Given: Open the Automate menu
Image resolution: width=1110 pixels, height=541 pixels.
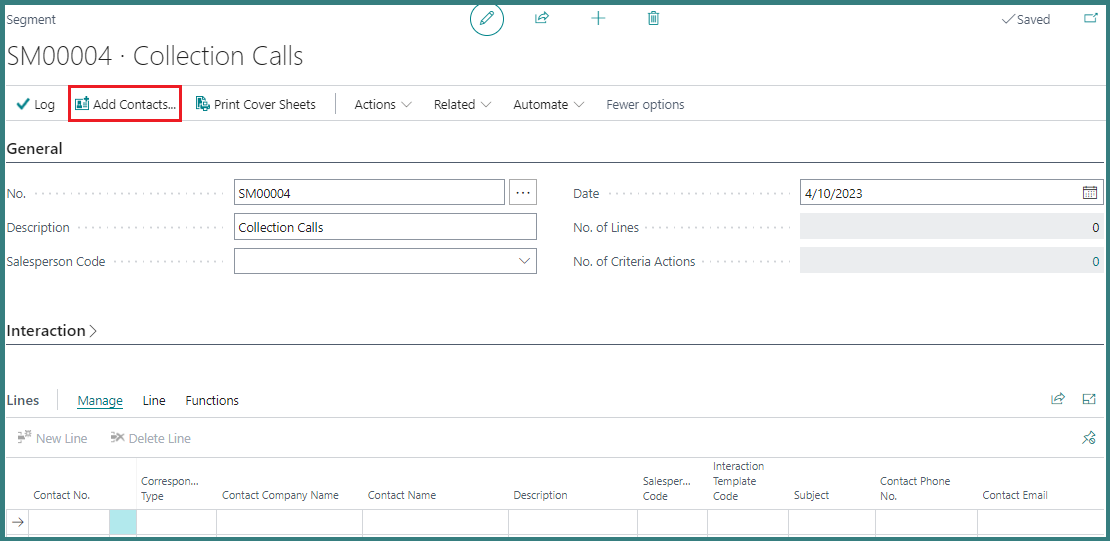Looking at the screenshot, I should click(549, 104).
